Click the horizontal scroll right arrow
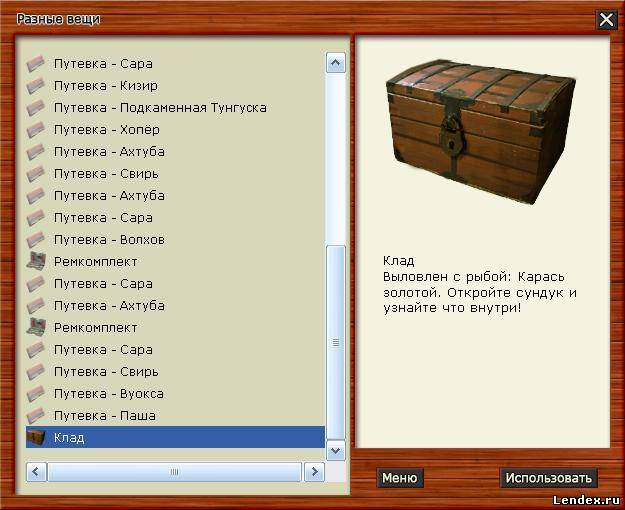Screen dimensions: 625x510 click(314, 472)
